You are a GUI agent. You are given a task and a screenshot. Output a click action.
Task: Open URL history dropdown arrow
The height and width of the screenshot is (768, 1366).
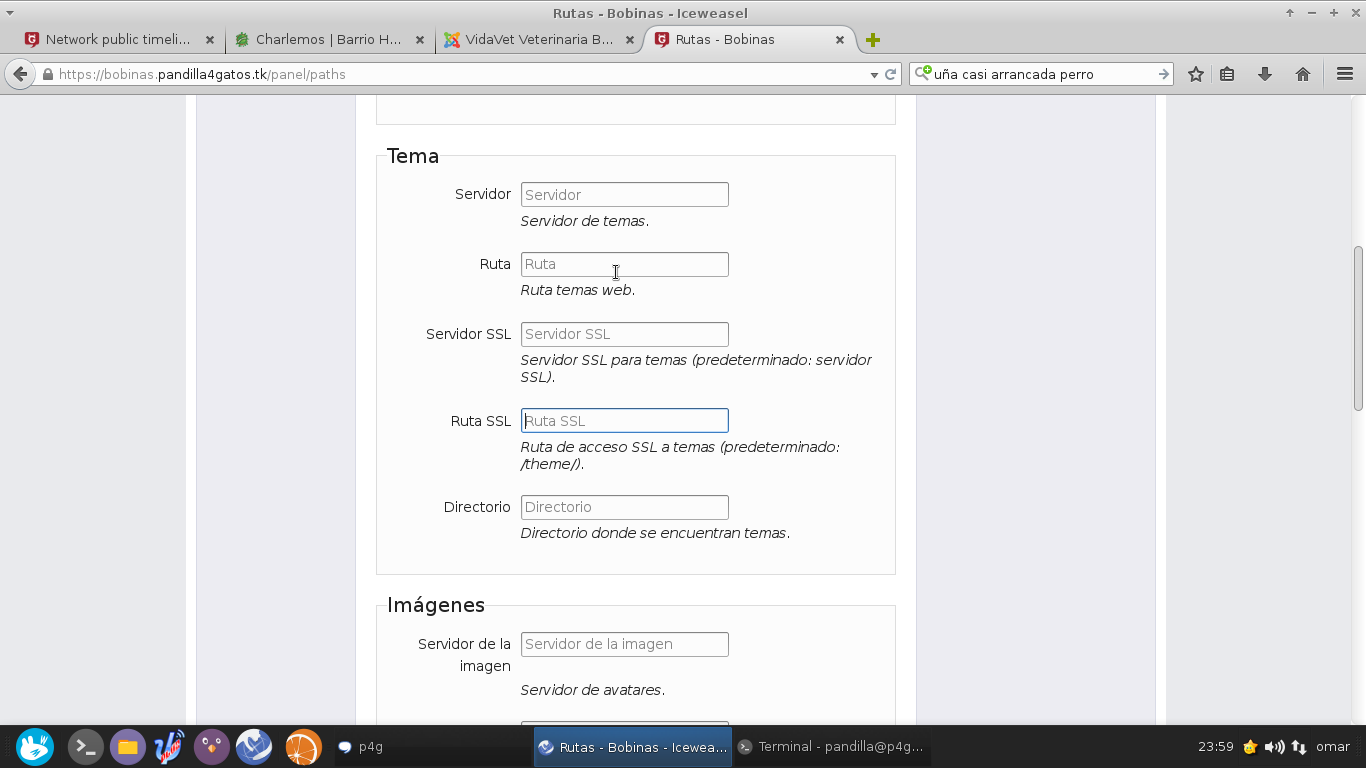874,74
